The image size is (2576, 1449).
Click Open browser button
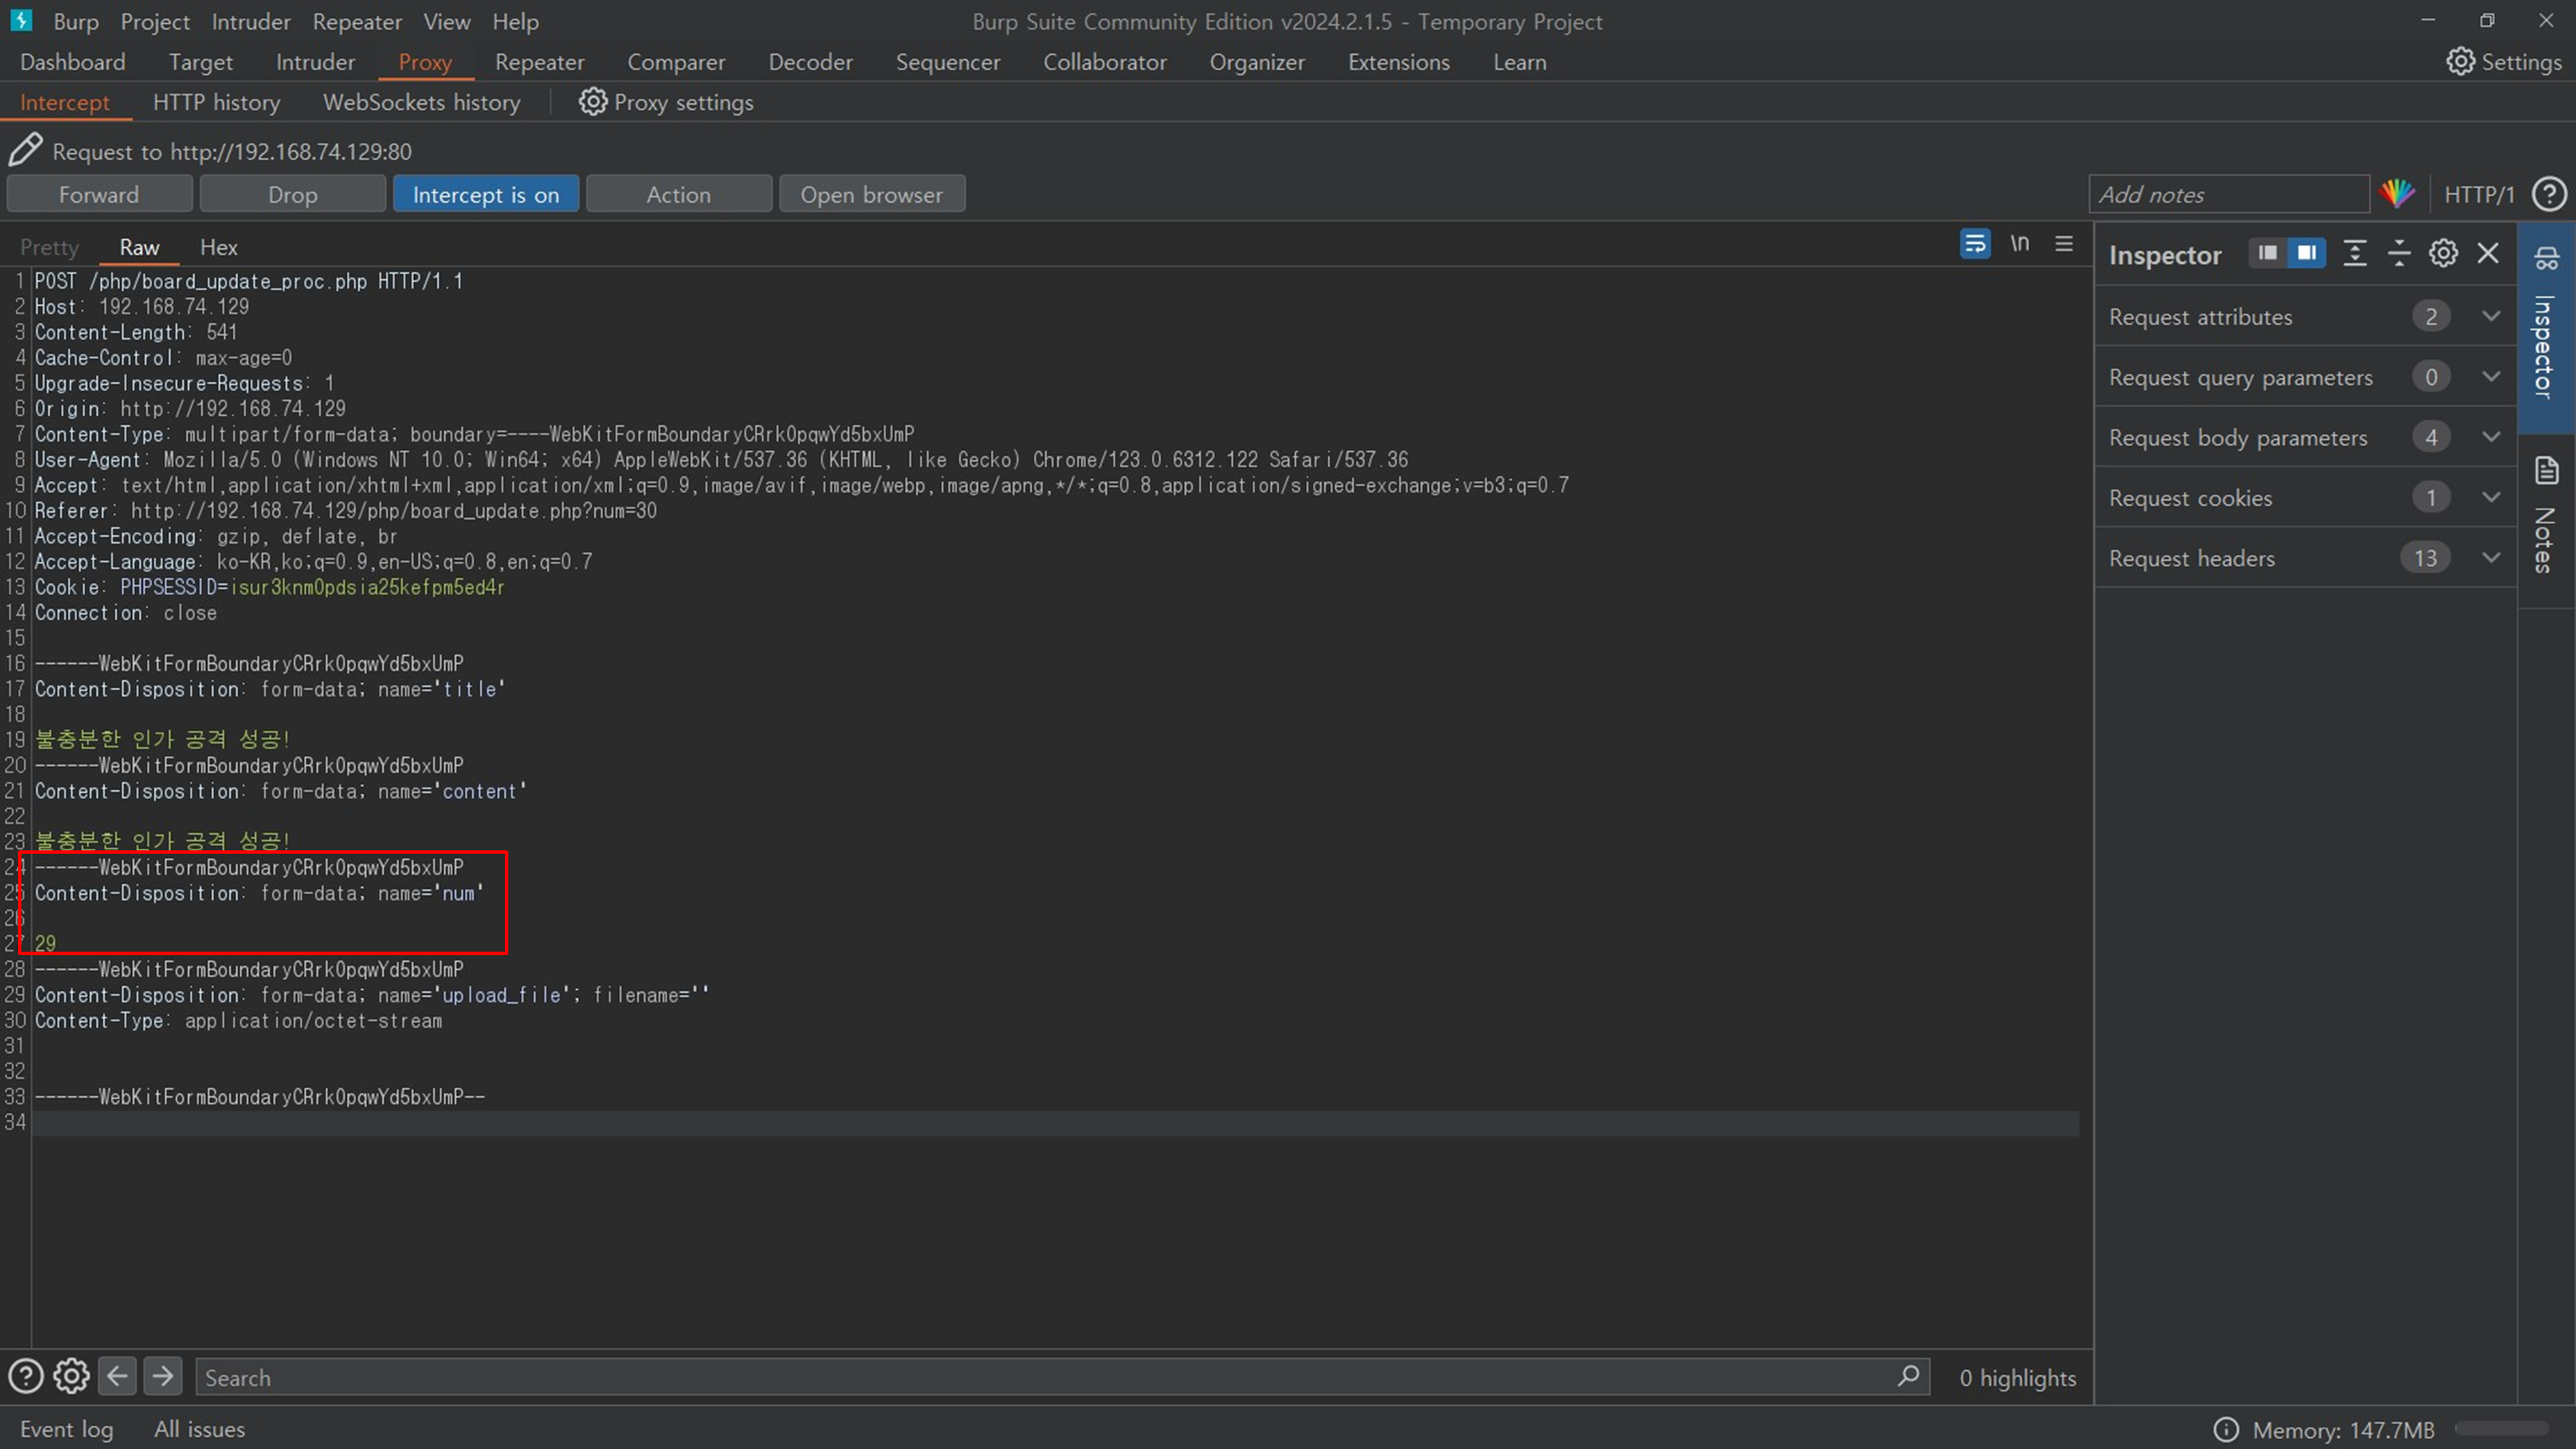(x=871, y=194)
